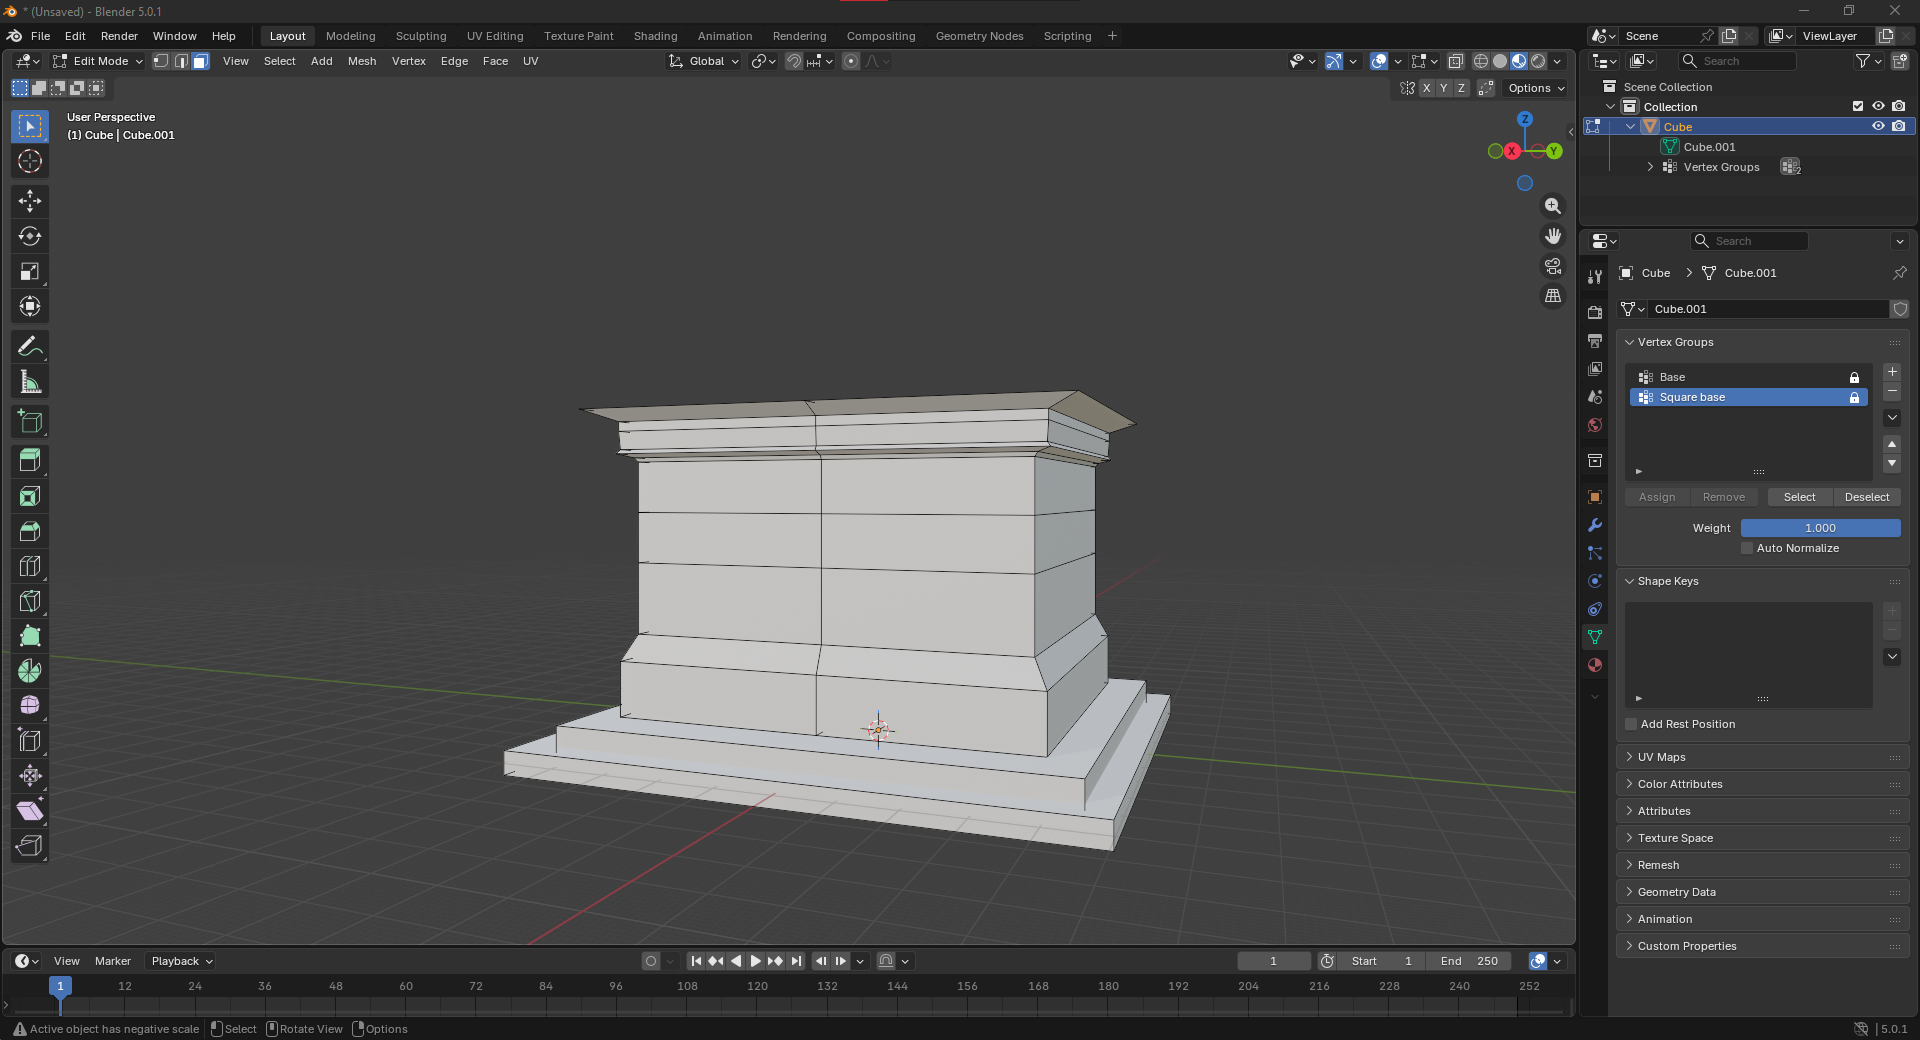Expand the Geometry Data panel

(x=1676, y=892)
